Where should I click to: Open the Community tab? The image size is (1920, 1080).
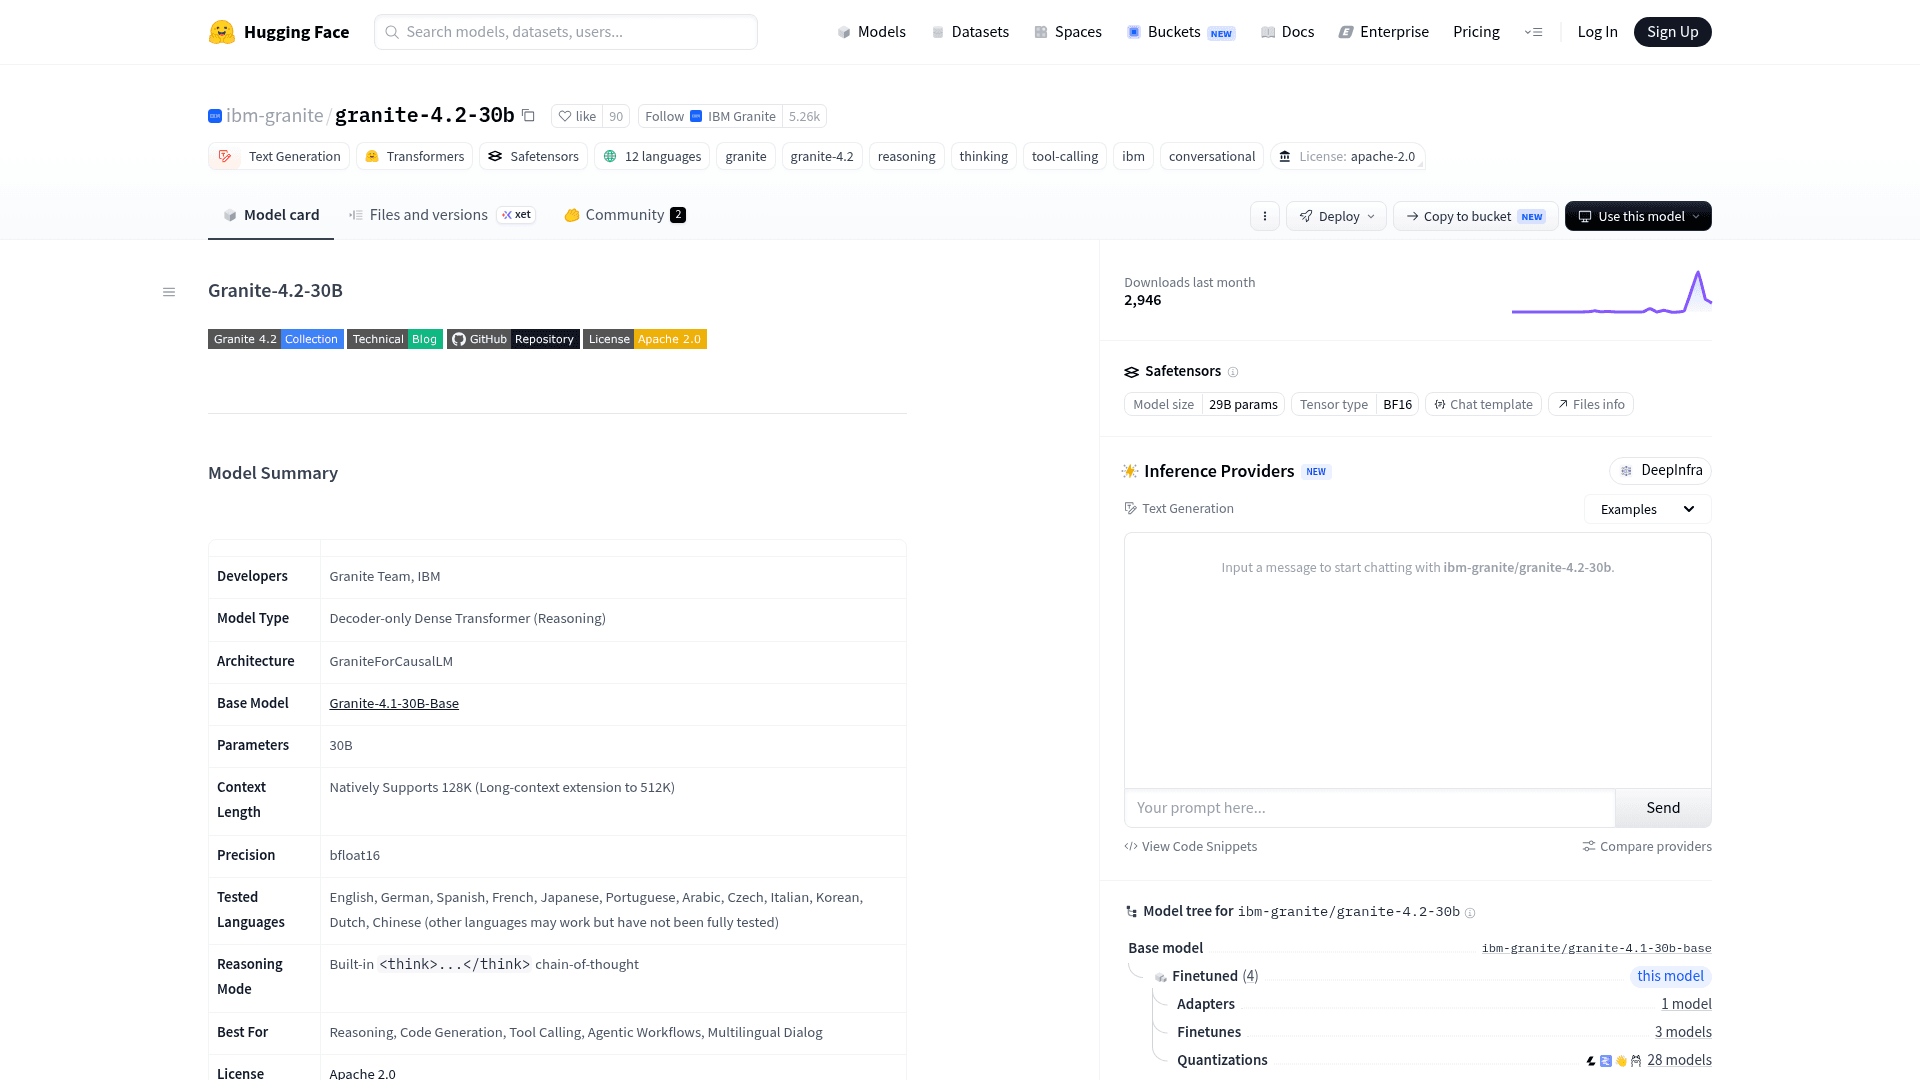tap(625, 215)
